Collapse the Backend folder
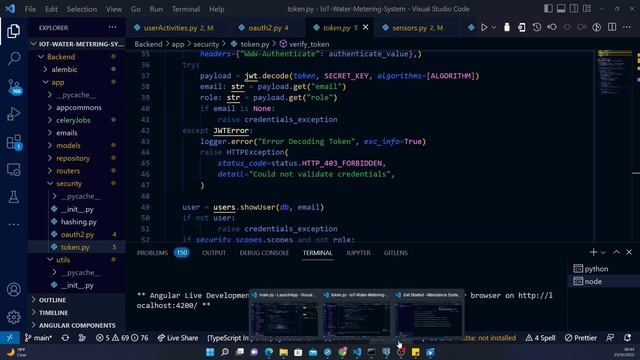 click(61, 57)
